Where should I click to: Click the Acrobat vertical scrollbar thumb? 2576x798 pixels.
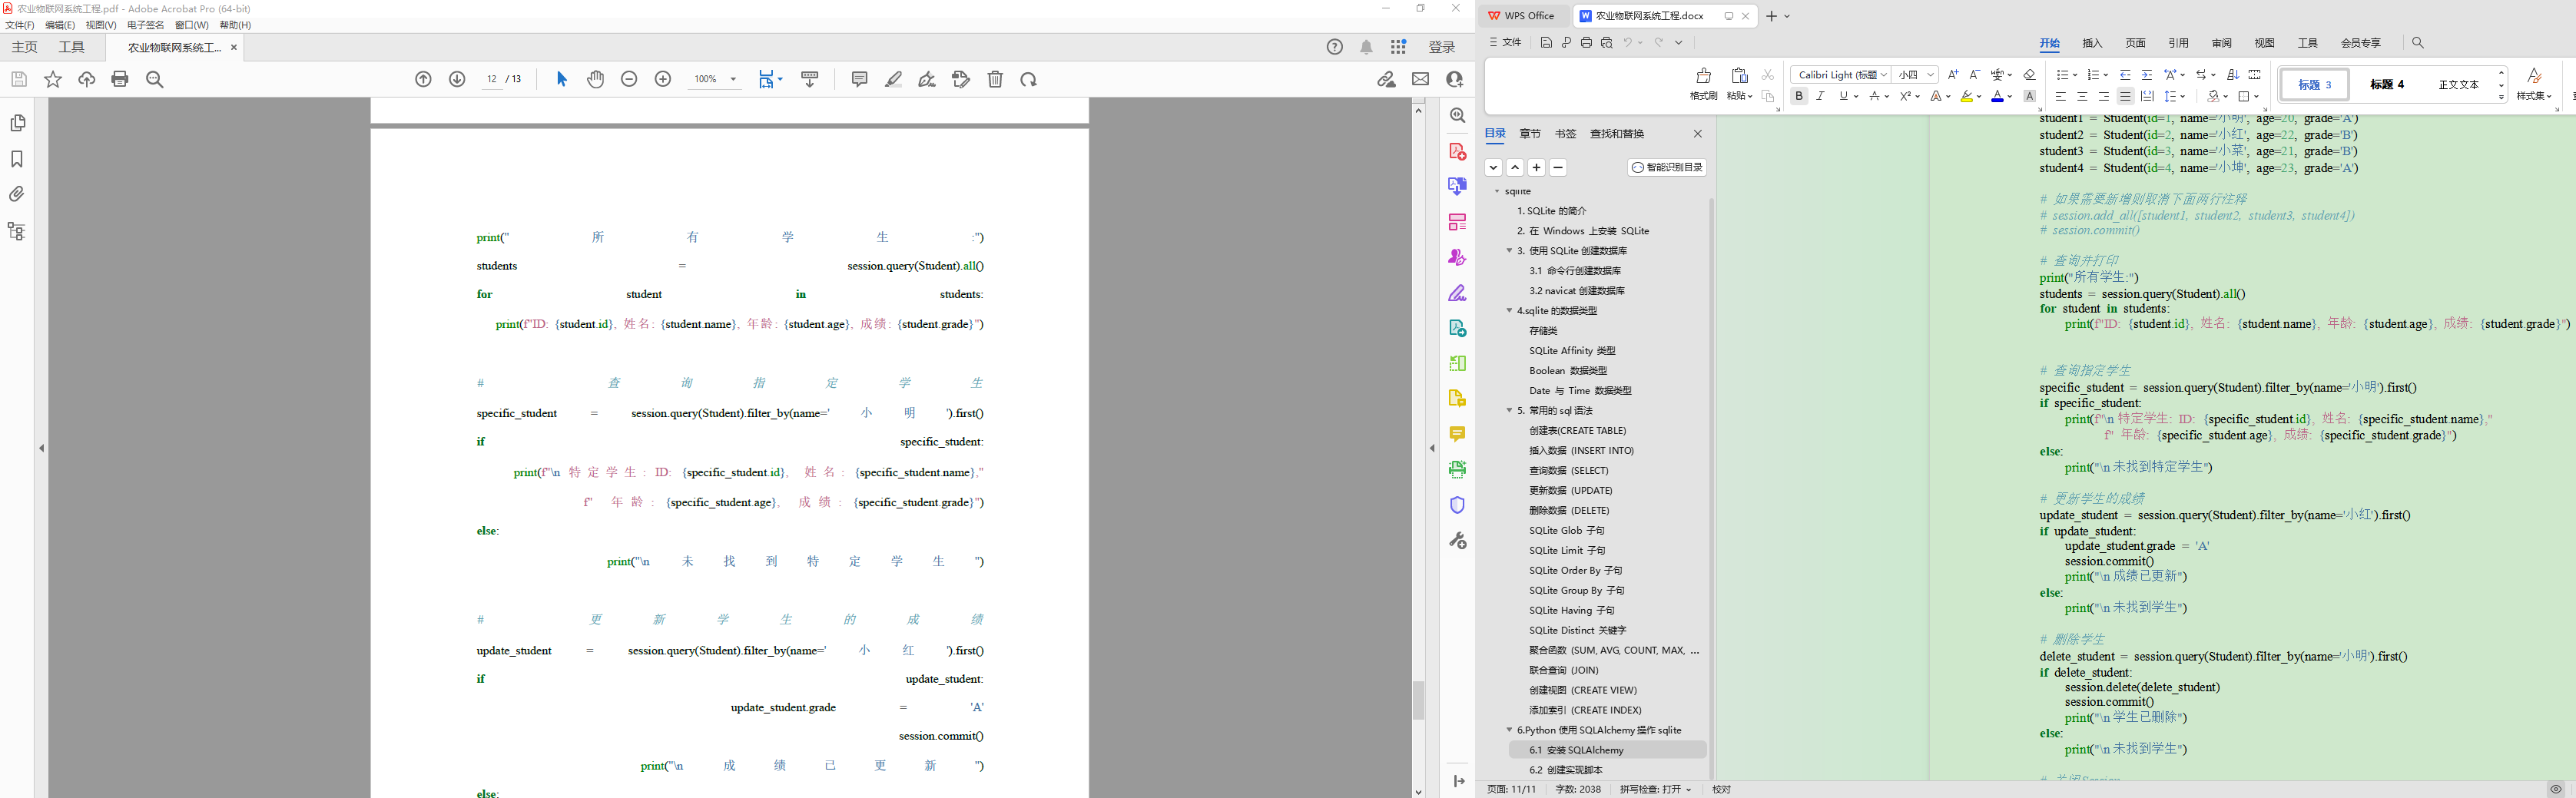coord(1418,700)
